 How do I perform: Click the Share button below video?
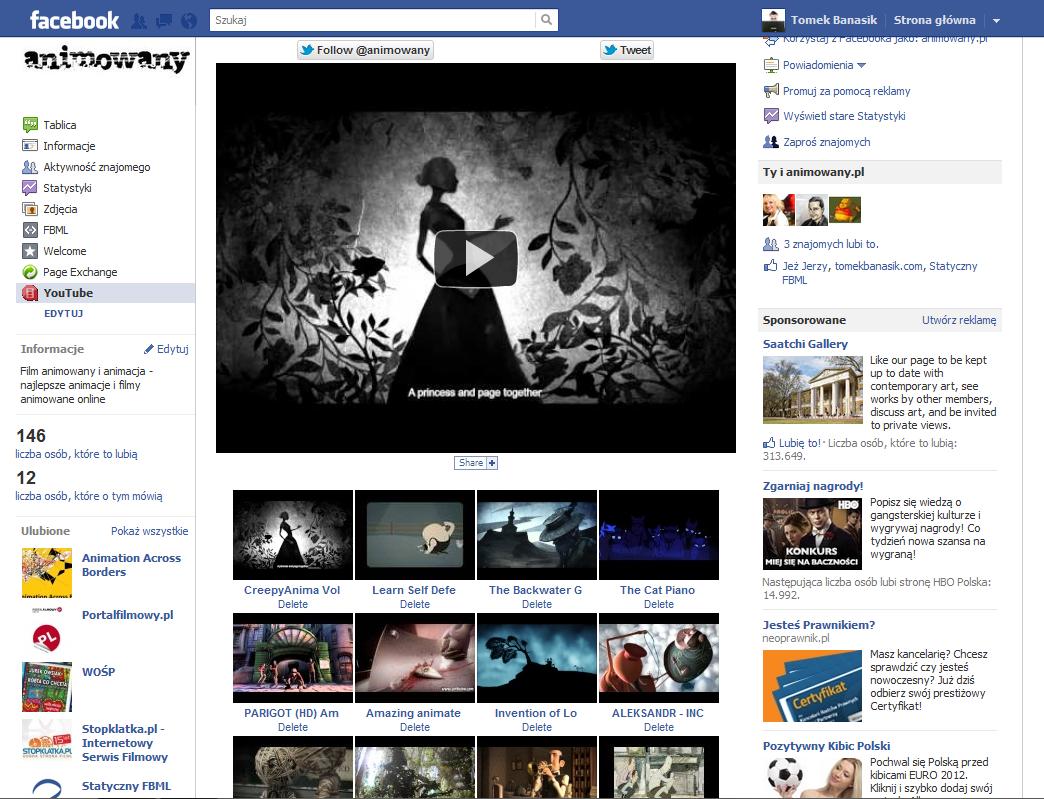coord(471,463)
